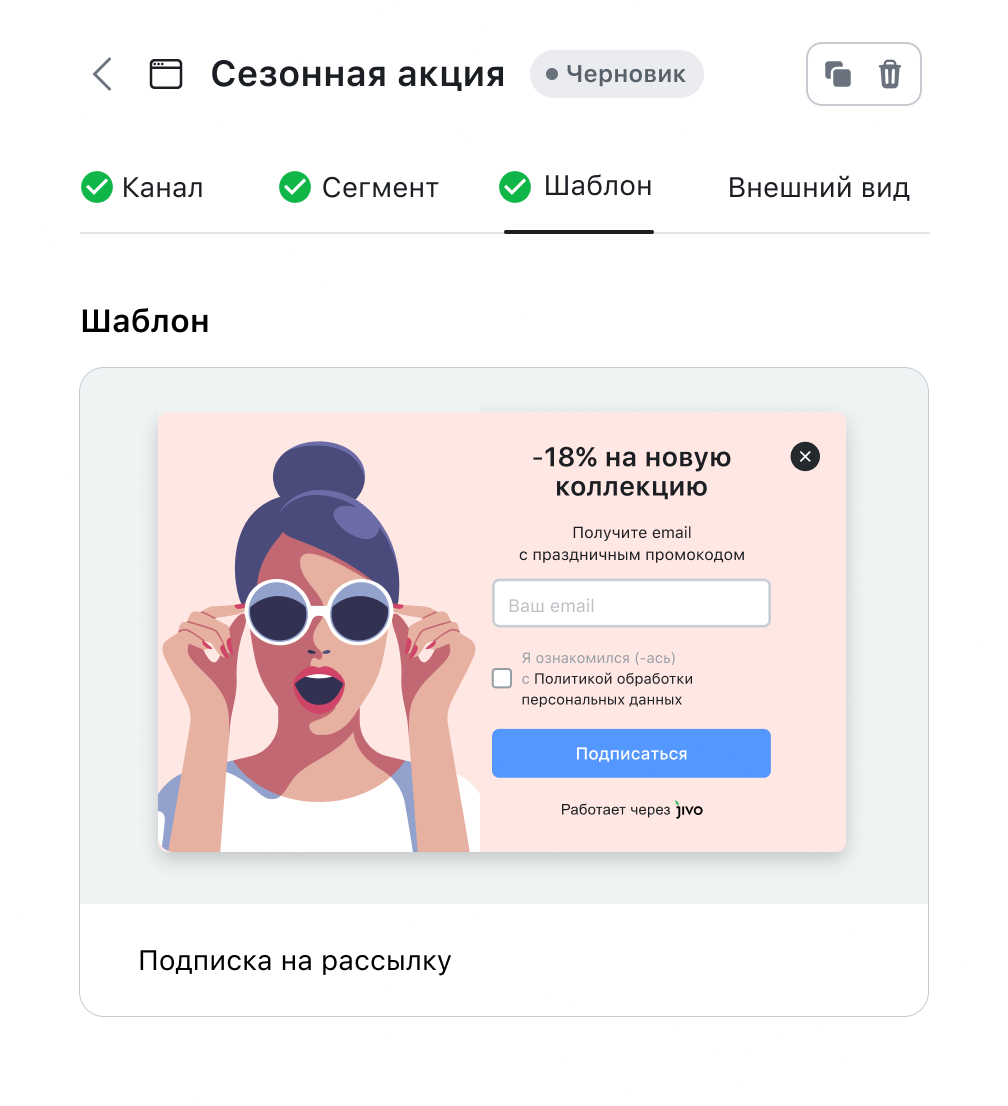1008x1106 pixels.
Task: Duplicate the campaign with the copy icon
Action: click(838, 74)
